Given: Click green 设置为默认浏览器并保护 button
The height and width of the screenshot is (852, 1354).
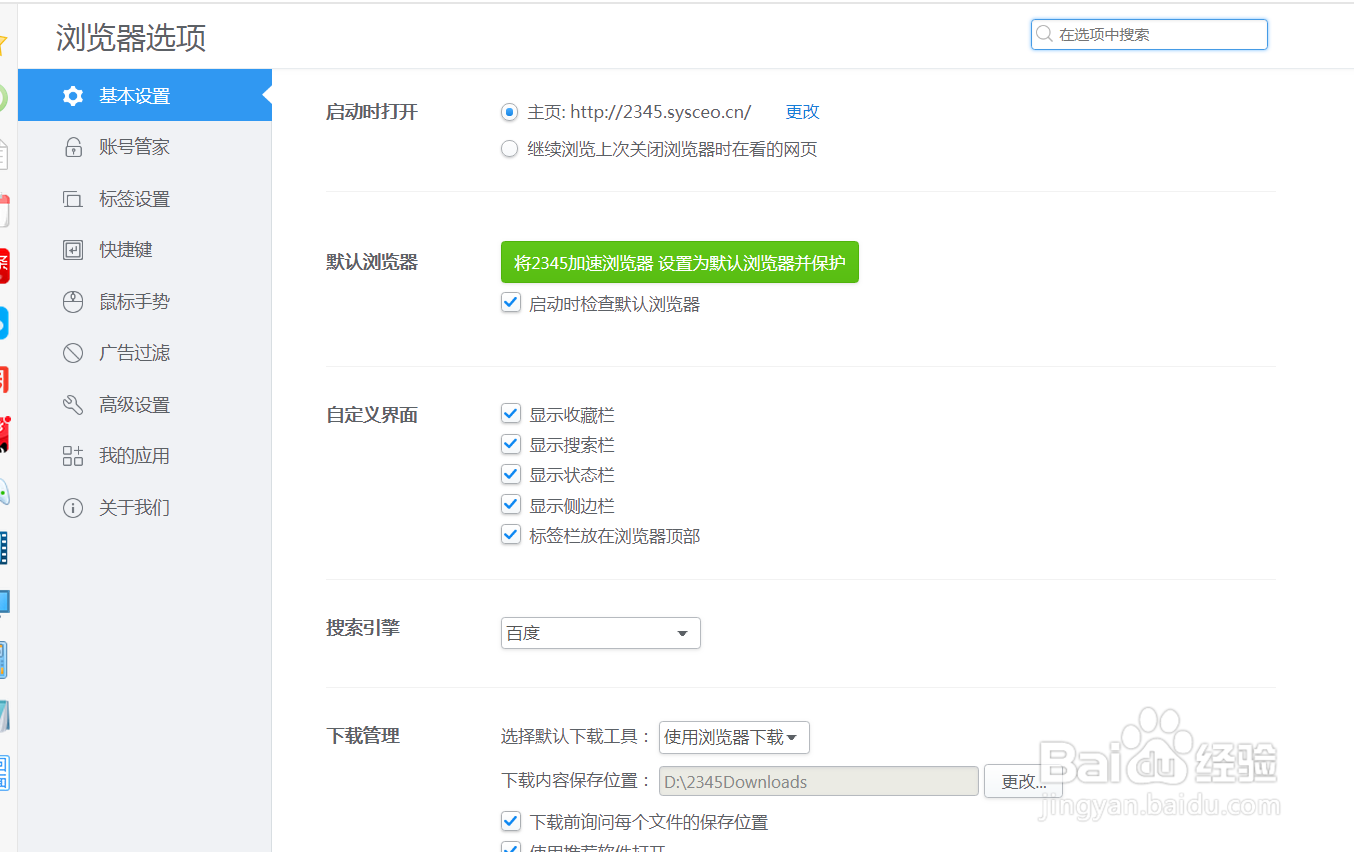Looking at the screenshot, I should tap(680, 263).
